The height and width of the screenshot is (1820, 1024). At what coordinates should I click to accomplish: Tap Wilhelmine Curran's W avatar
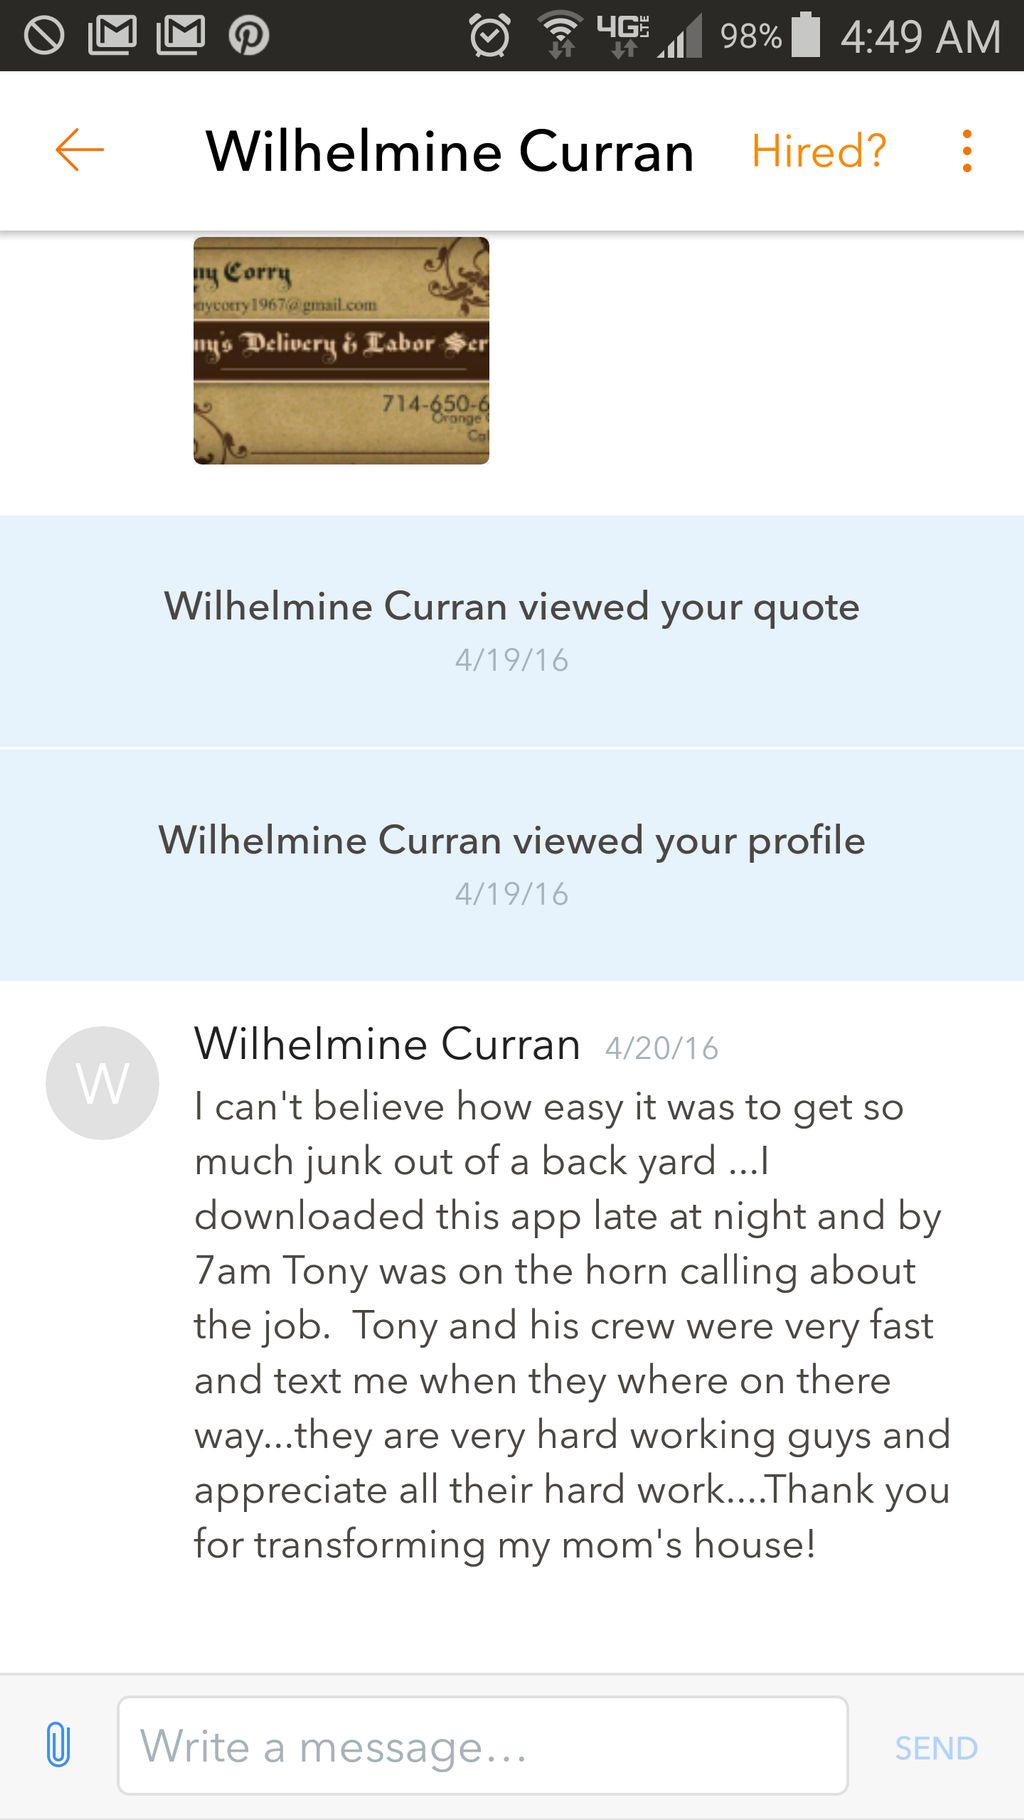tap(102, 1083)
